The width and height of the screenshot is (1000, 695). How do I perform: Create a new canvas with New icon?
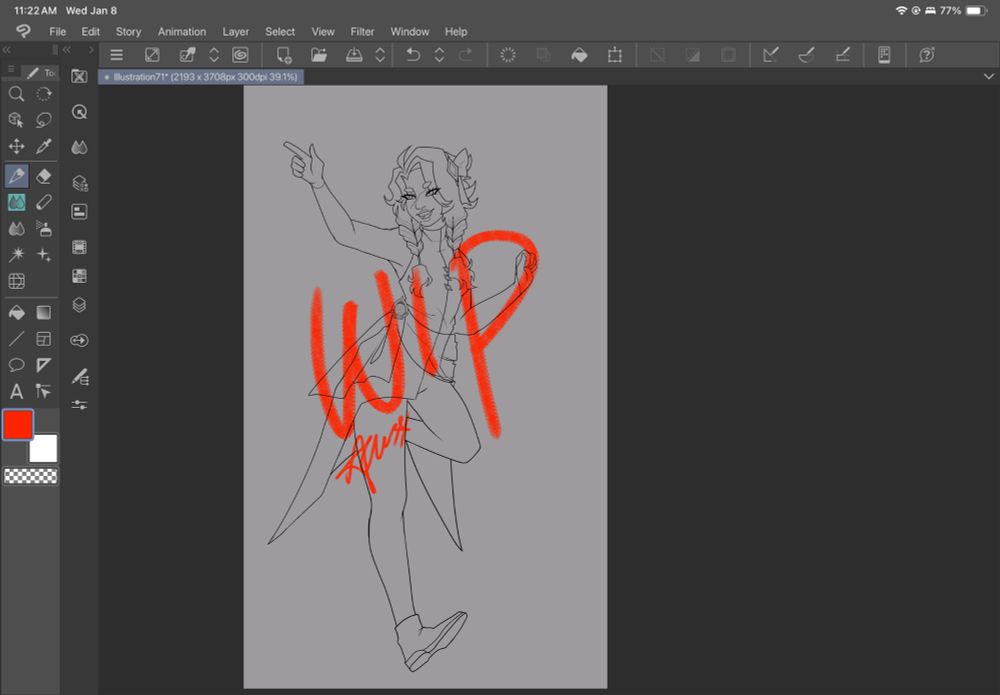pyautogui.click(x=284, y=55)
